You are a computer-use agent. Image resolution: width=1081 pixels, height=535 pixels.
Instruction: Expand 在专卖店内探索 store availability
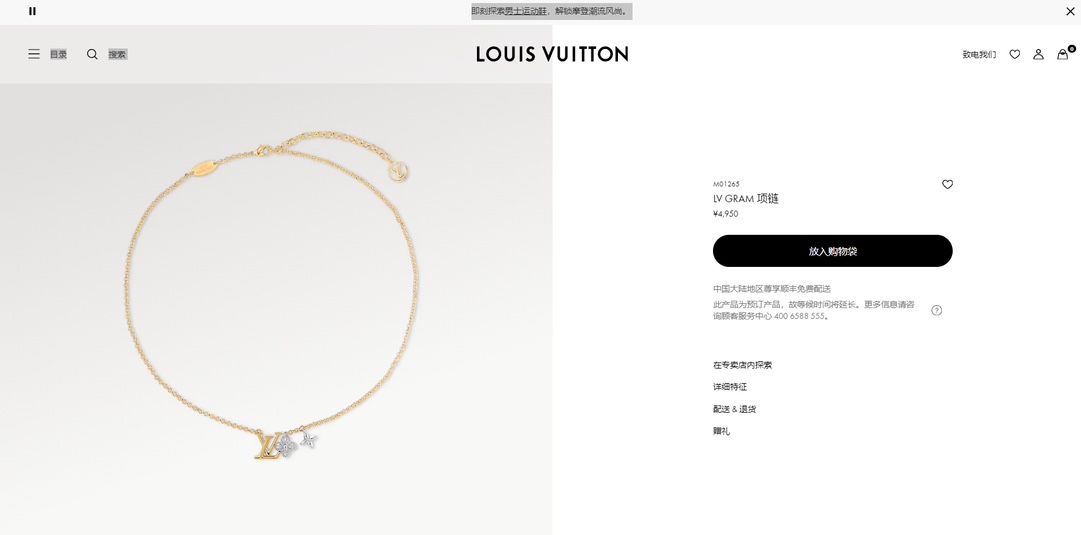(742, 365)
